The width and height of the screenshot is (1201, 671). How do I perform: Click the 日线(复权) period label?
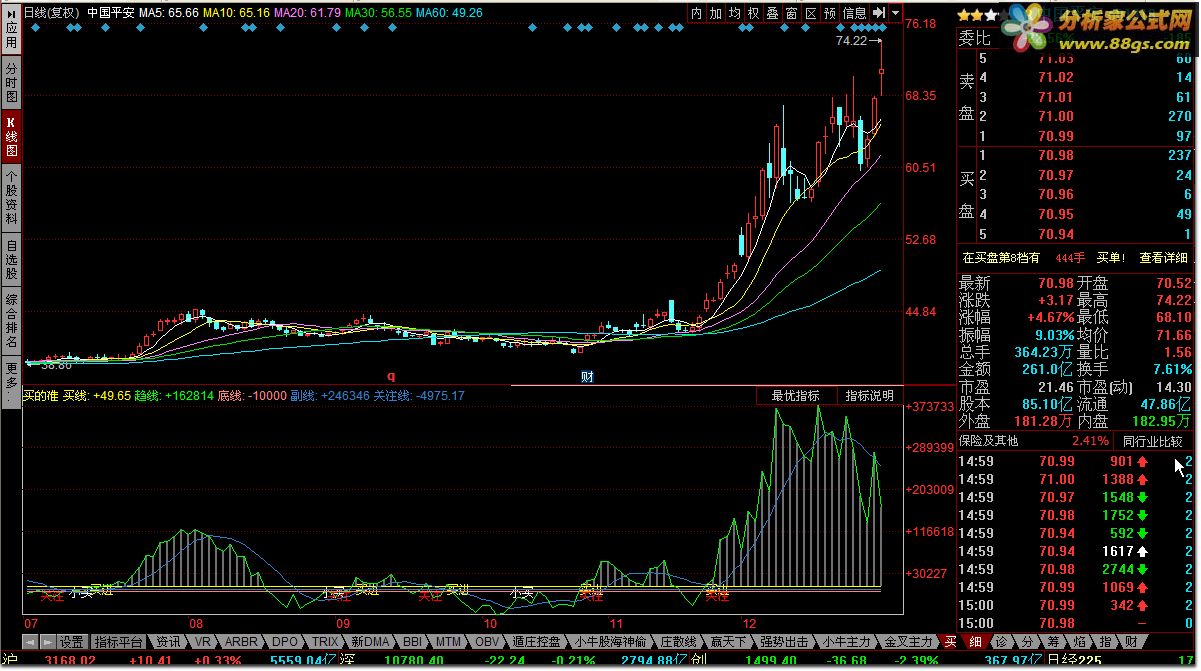[x=51, y=13]
